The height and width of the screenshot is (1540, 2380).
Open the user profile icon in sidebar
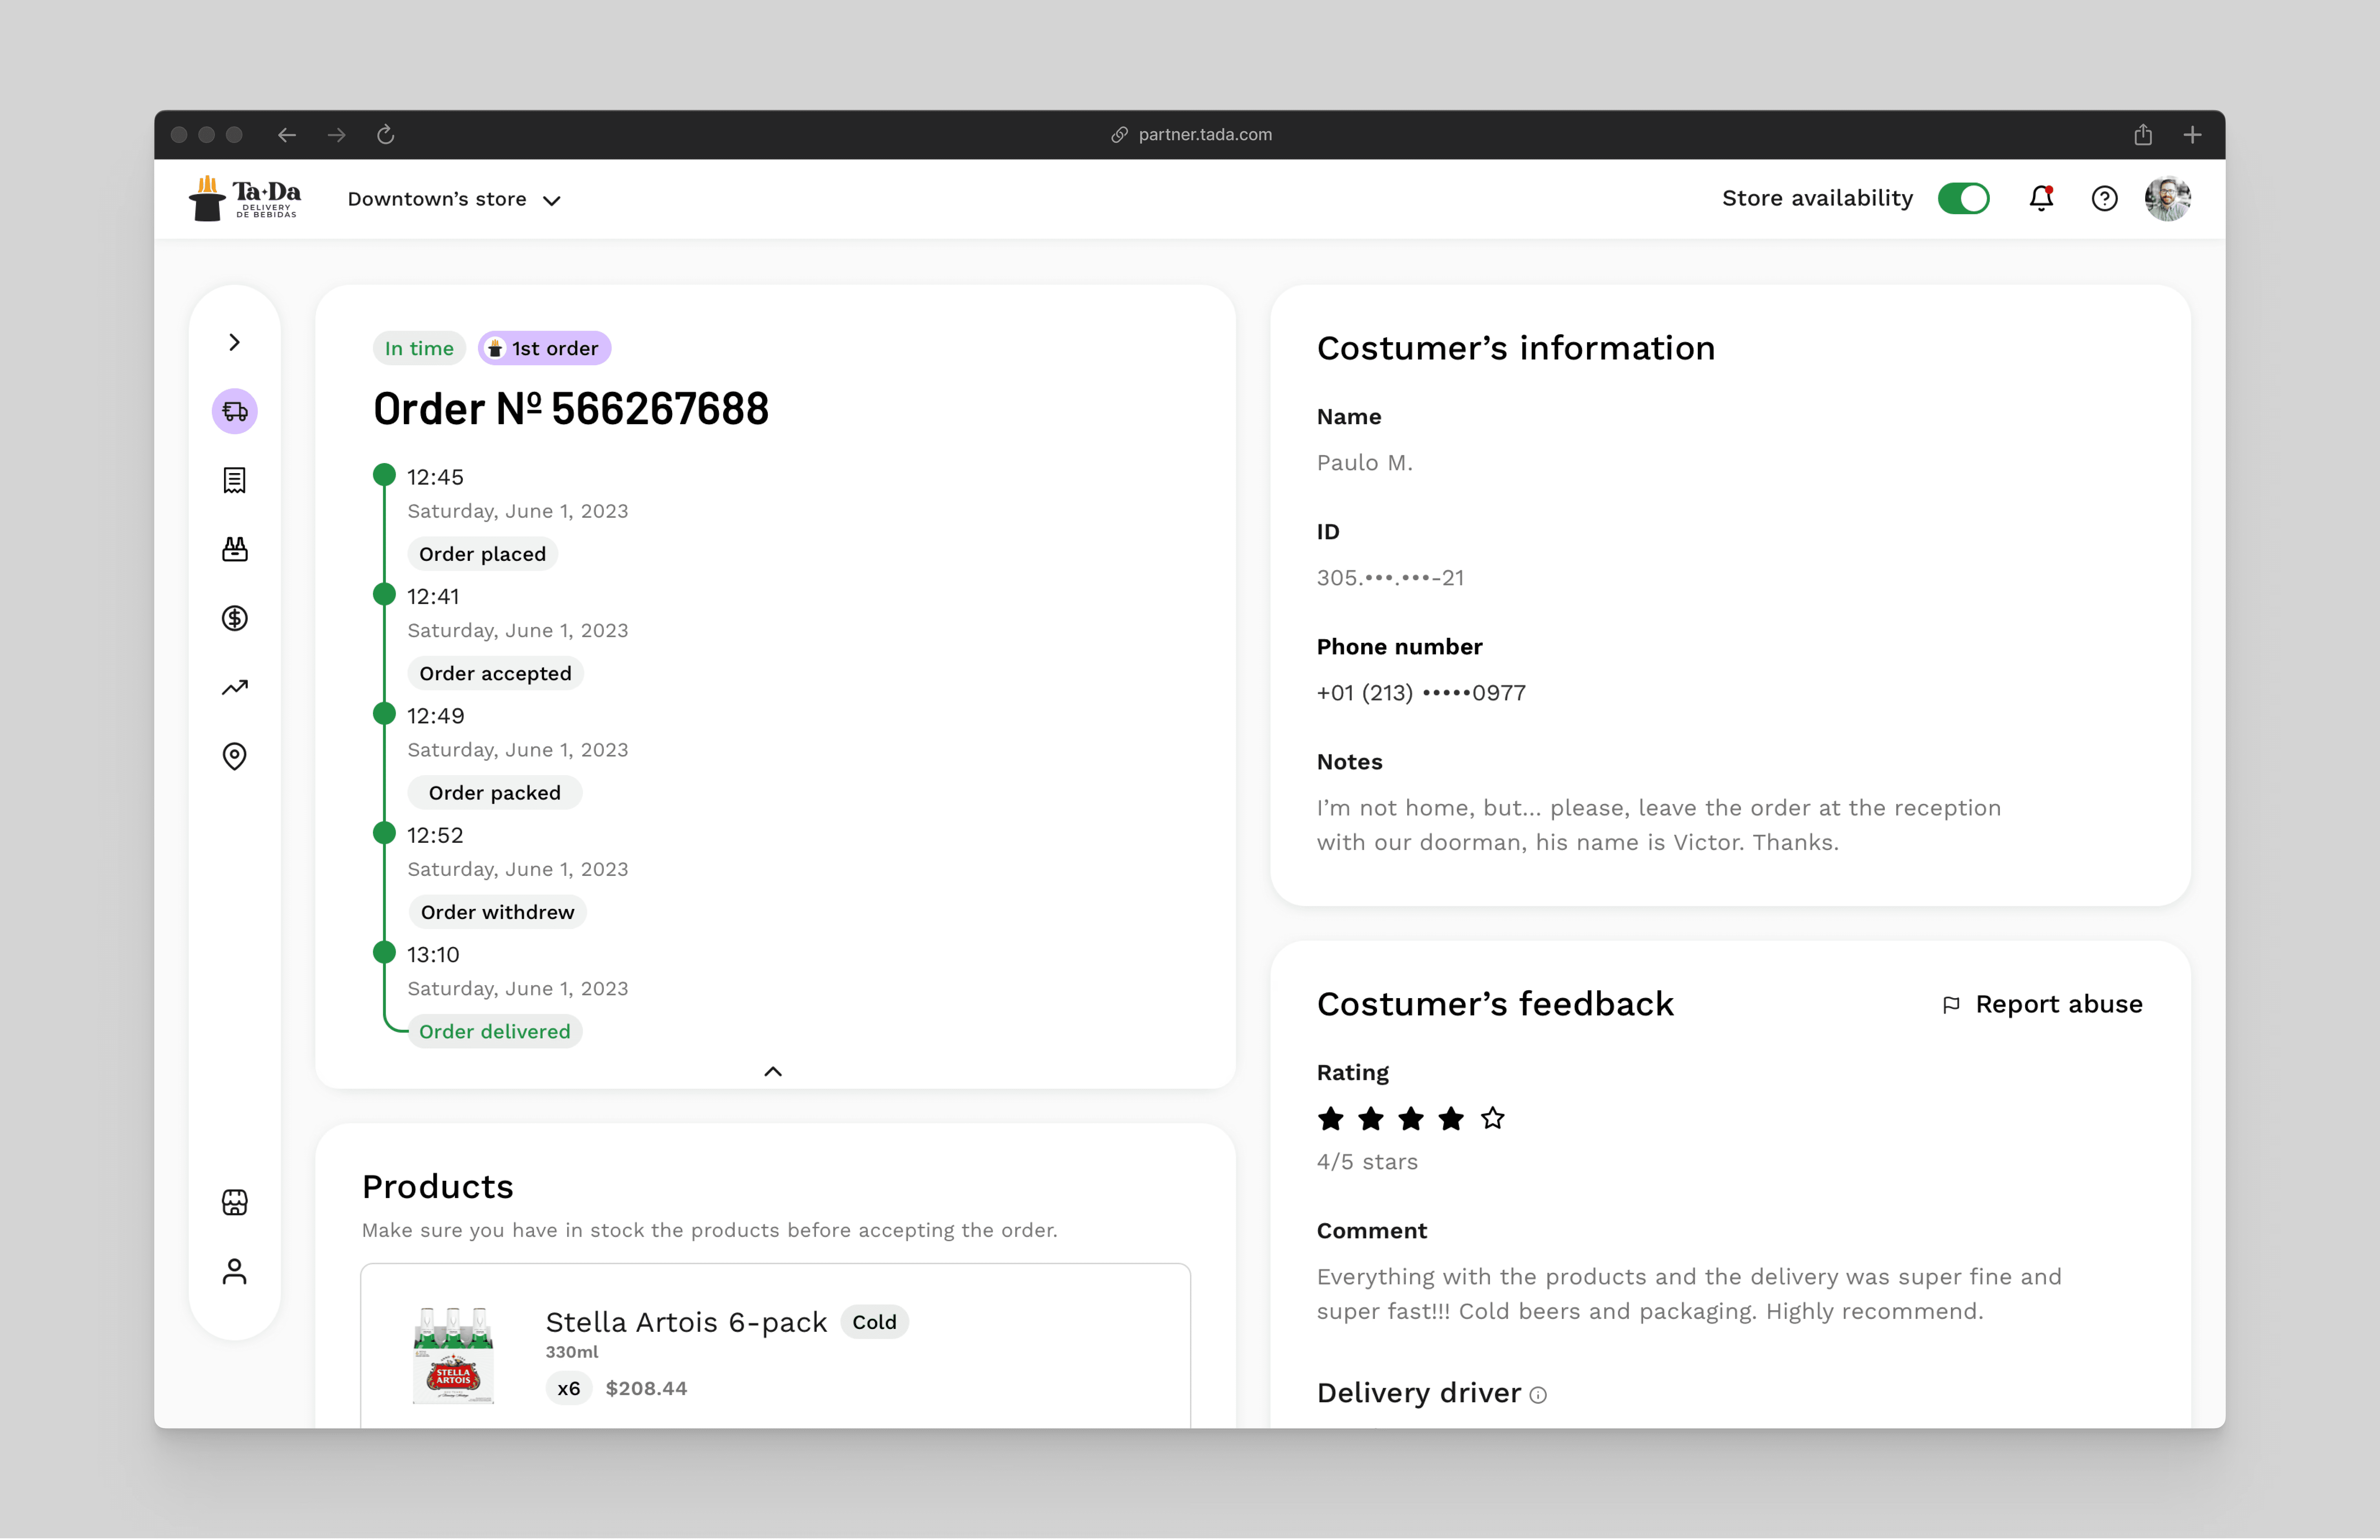[234, 1271]
